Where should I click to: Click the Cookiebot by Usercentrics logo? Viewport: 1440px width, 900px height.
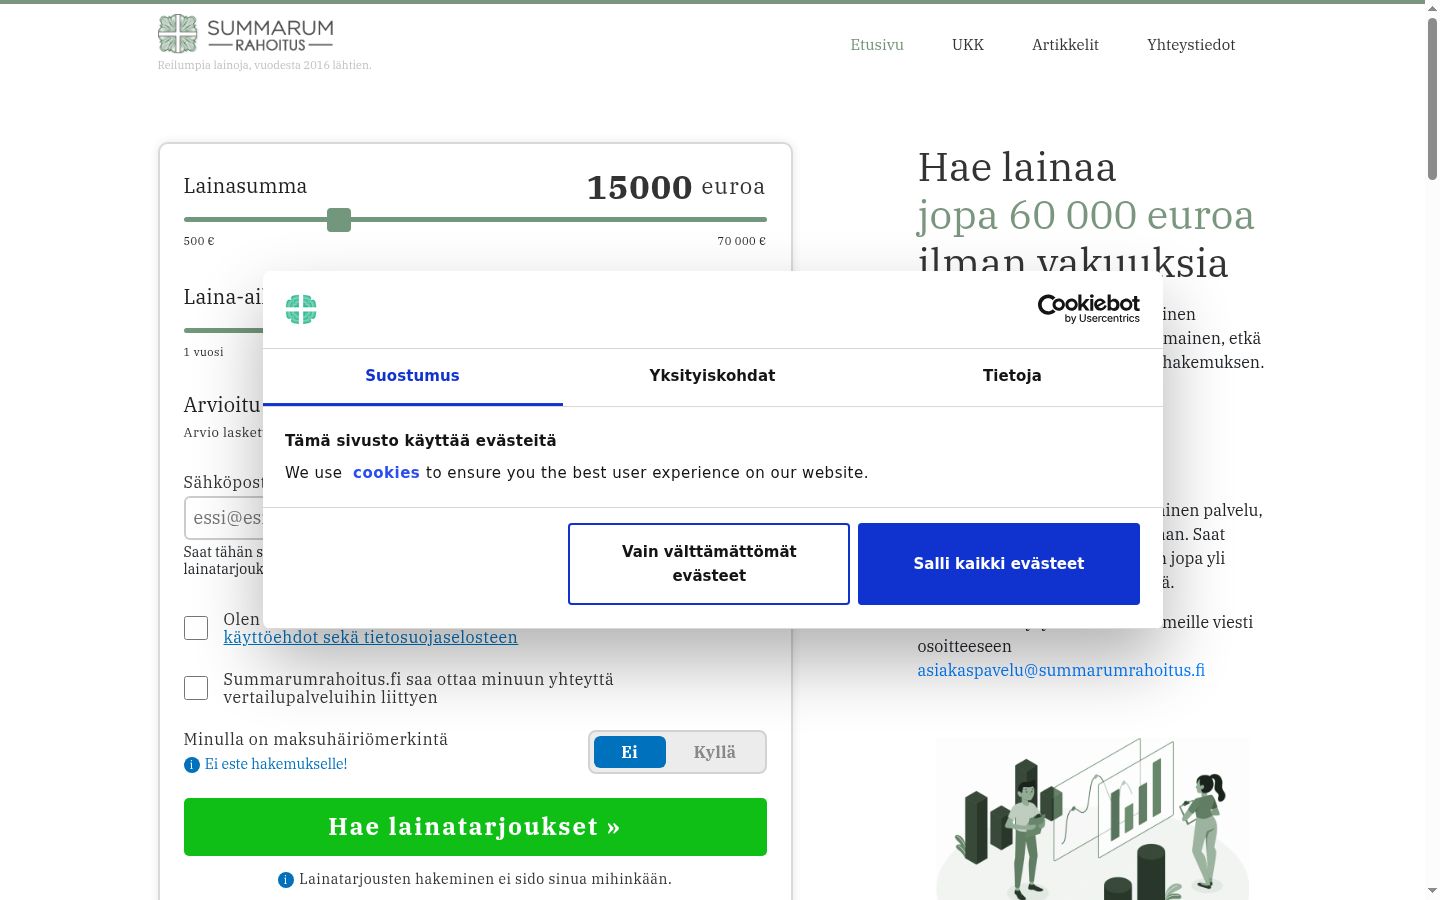[x=1088, y=309]
